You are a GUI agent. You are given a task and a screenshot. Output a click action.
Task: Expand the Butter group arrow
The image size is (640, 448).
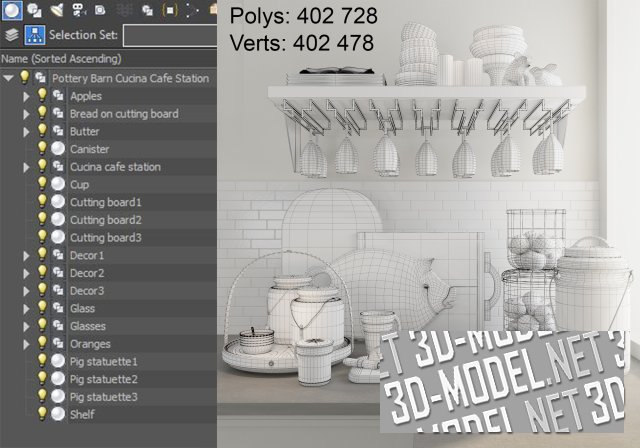(x=26, y=131)
